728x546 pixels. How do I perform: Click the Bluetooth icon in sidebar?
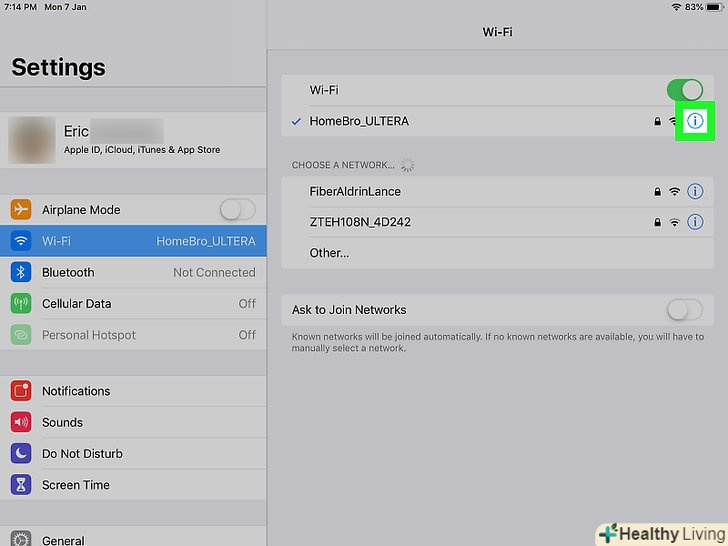[21, 272]
